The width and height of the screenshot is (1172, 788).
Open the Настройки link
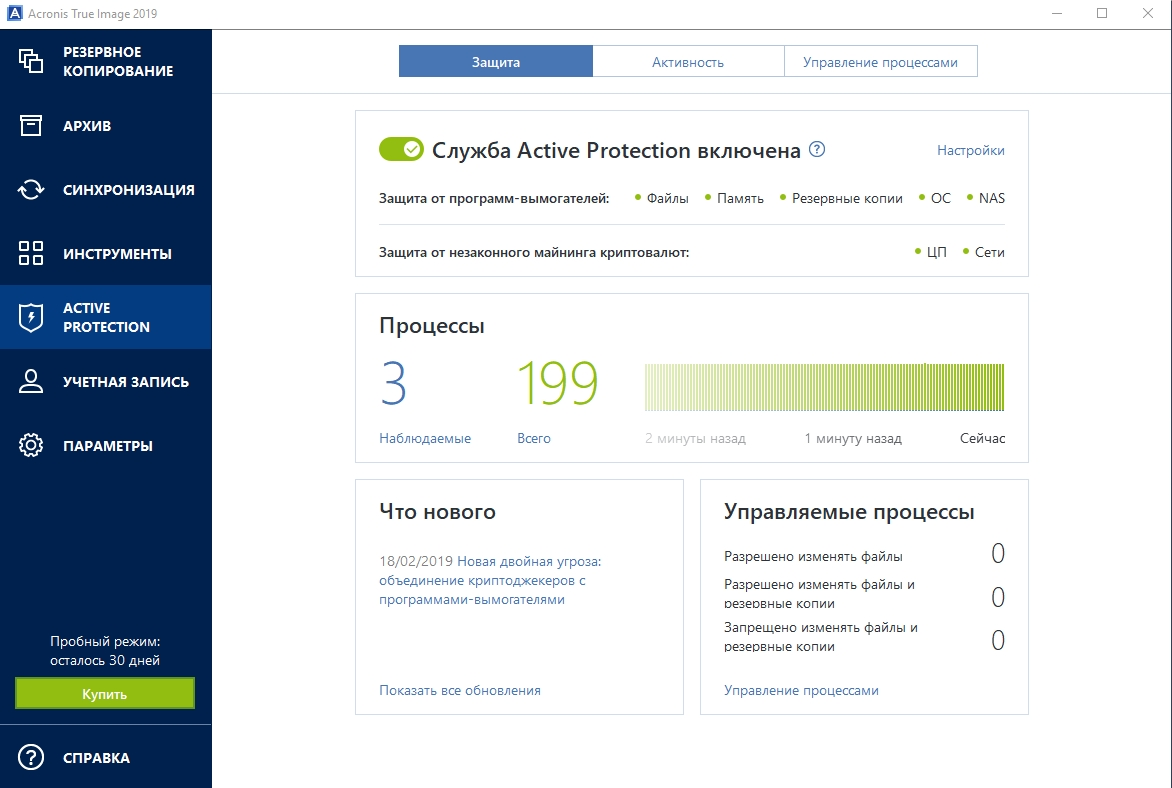point(970,150)
